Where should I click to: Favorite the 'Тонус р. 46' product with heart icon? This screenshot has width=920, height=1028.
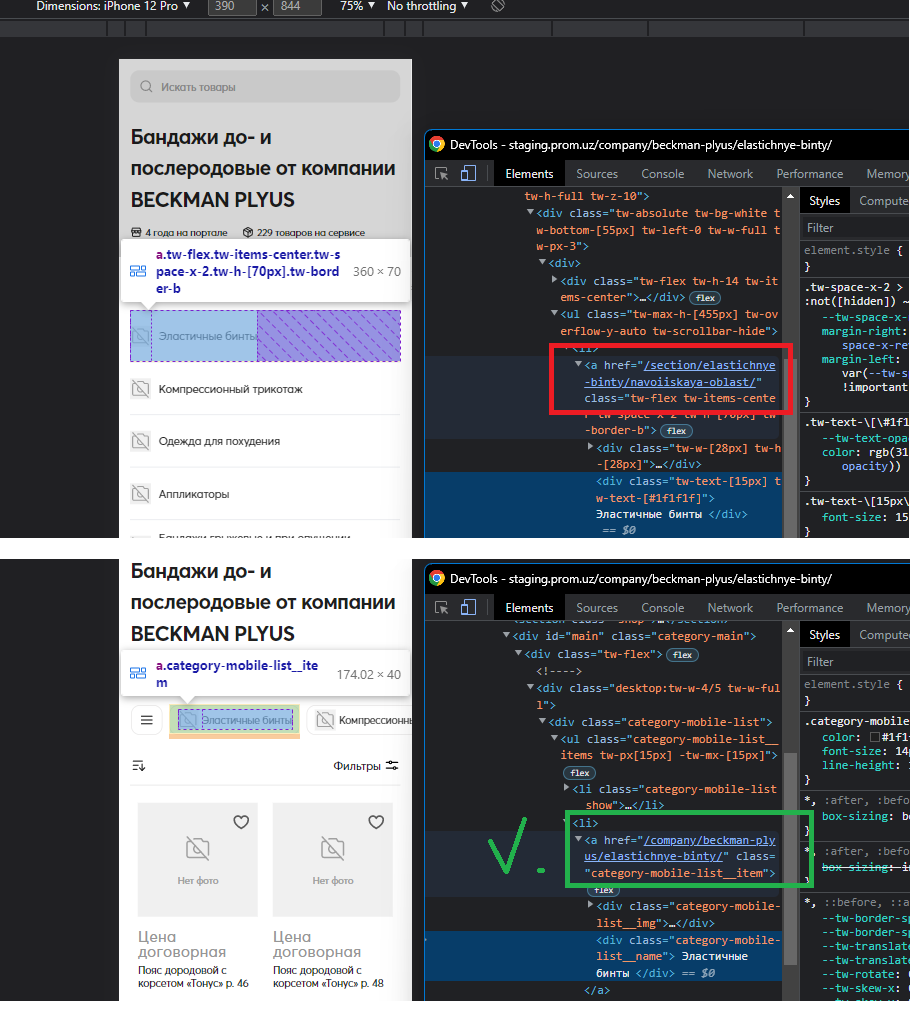(x=241, y=821)
